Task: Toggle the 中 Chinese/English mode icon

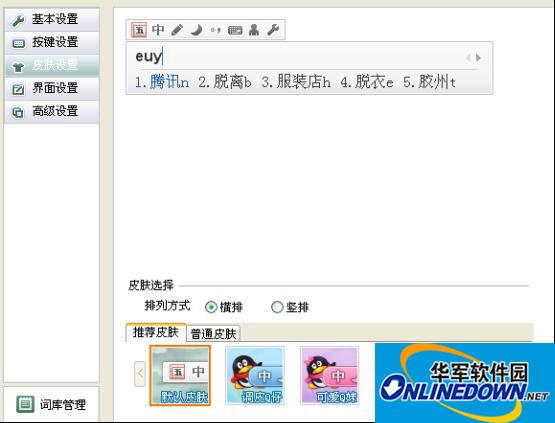Action: [x=158, y=30]
